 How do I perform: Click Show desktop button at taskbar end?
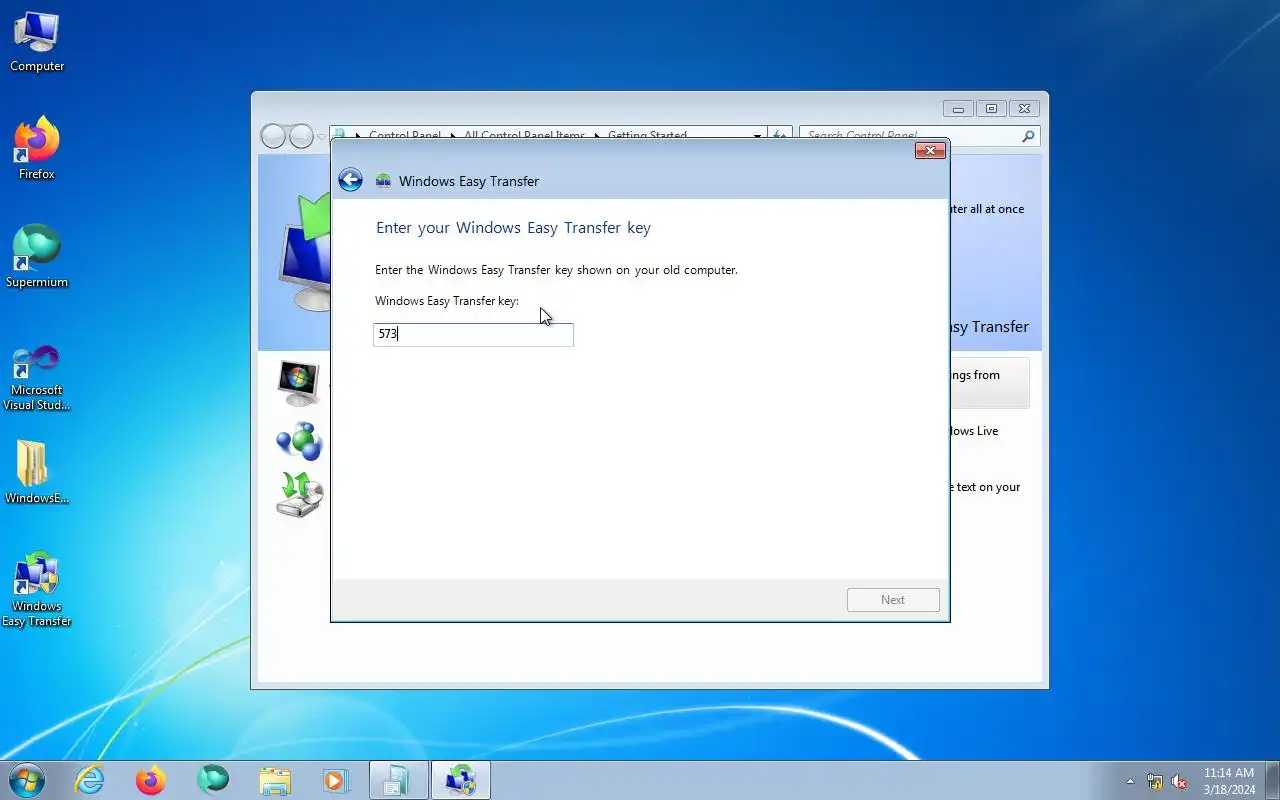point(1272,780)
